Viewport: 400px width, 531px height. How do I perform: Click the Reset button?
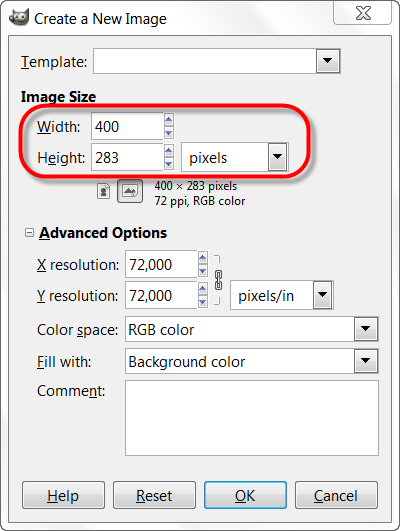154,495
